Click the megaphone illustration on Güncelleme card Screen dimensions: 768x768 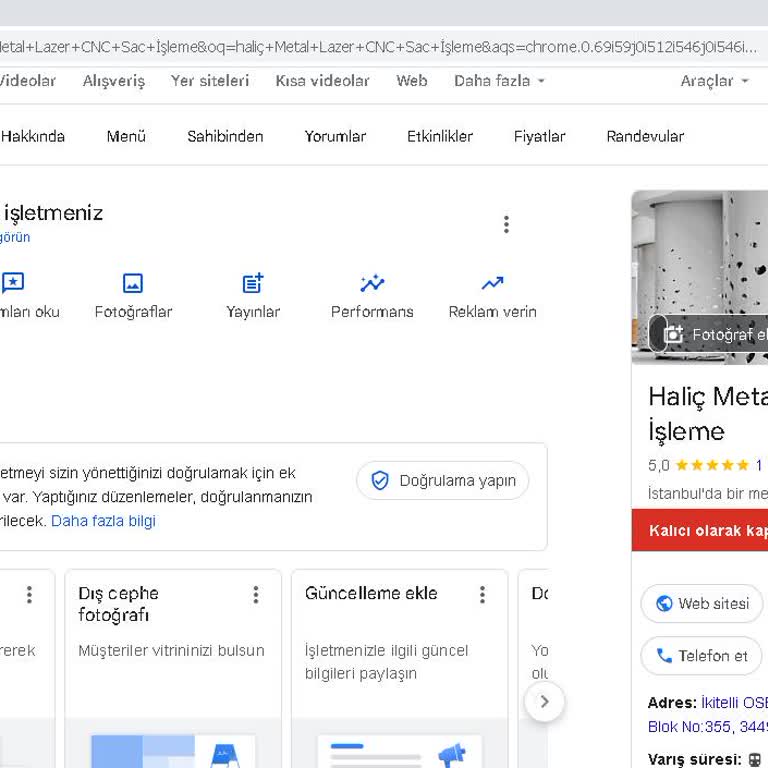[452, 755]
